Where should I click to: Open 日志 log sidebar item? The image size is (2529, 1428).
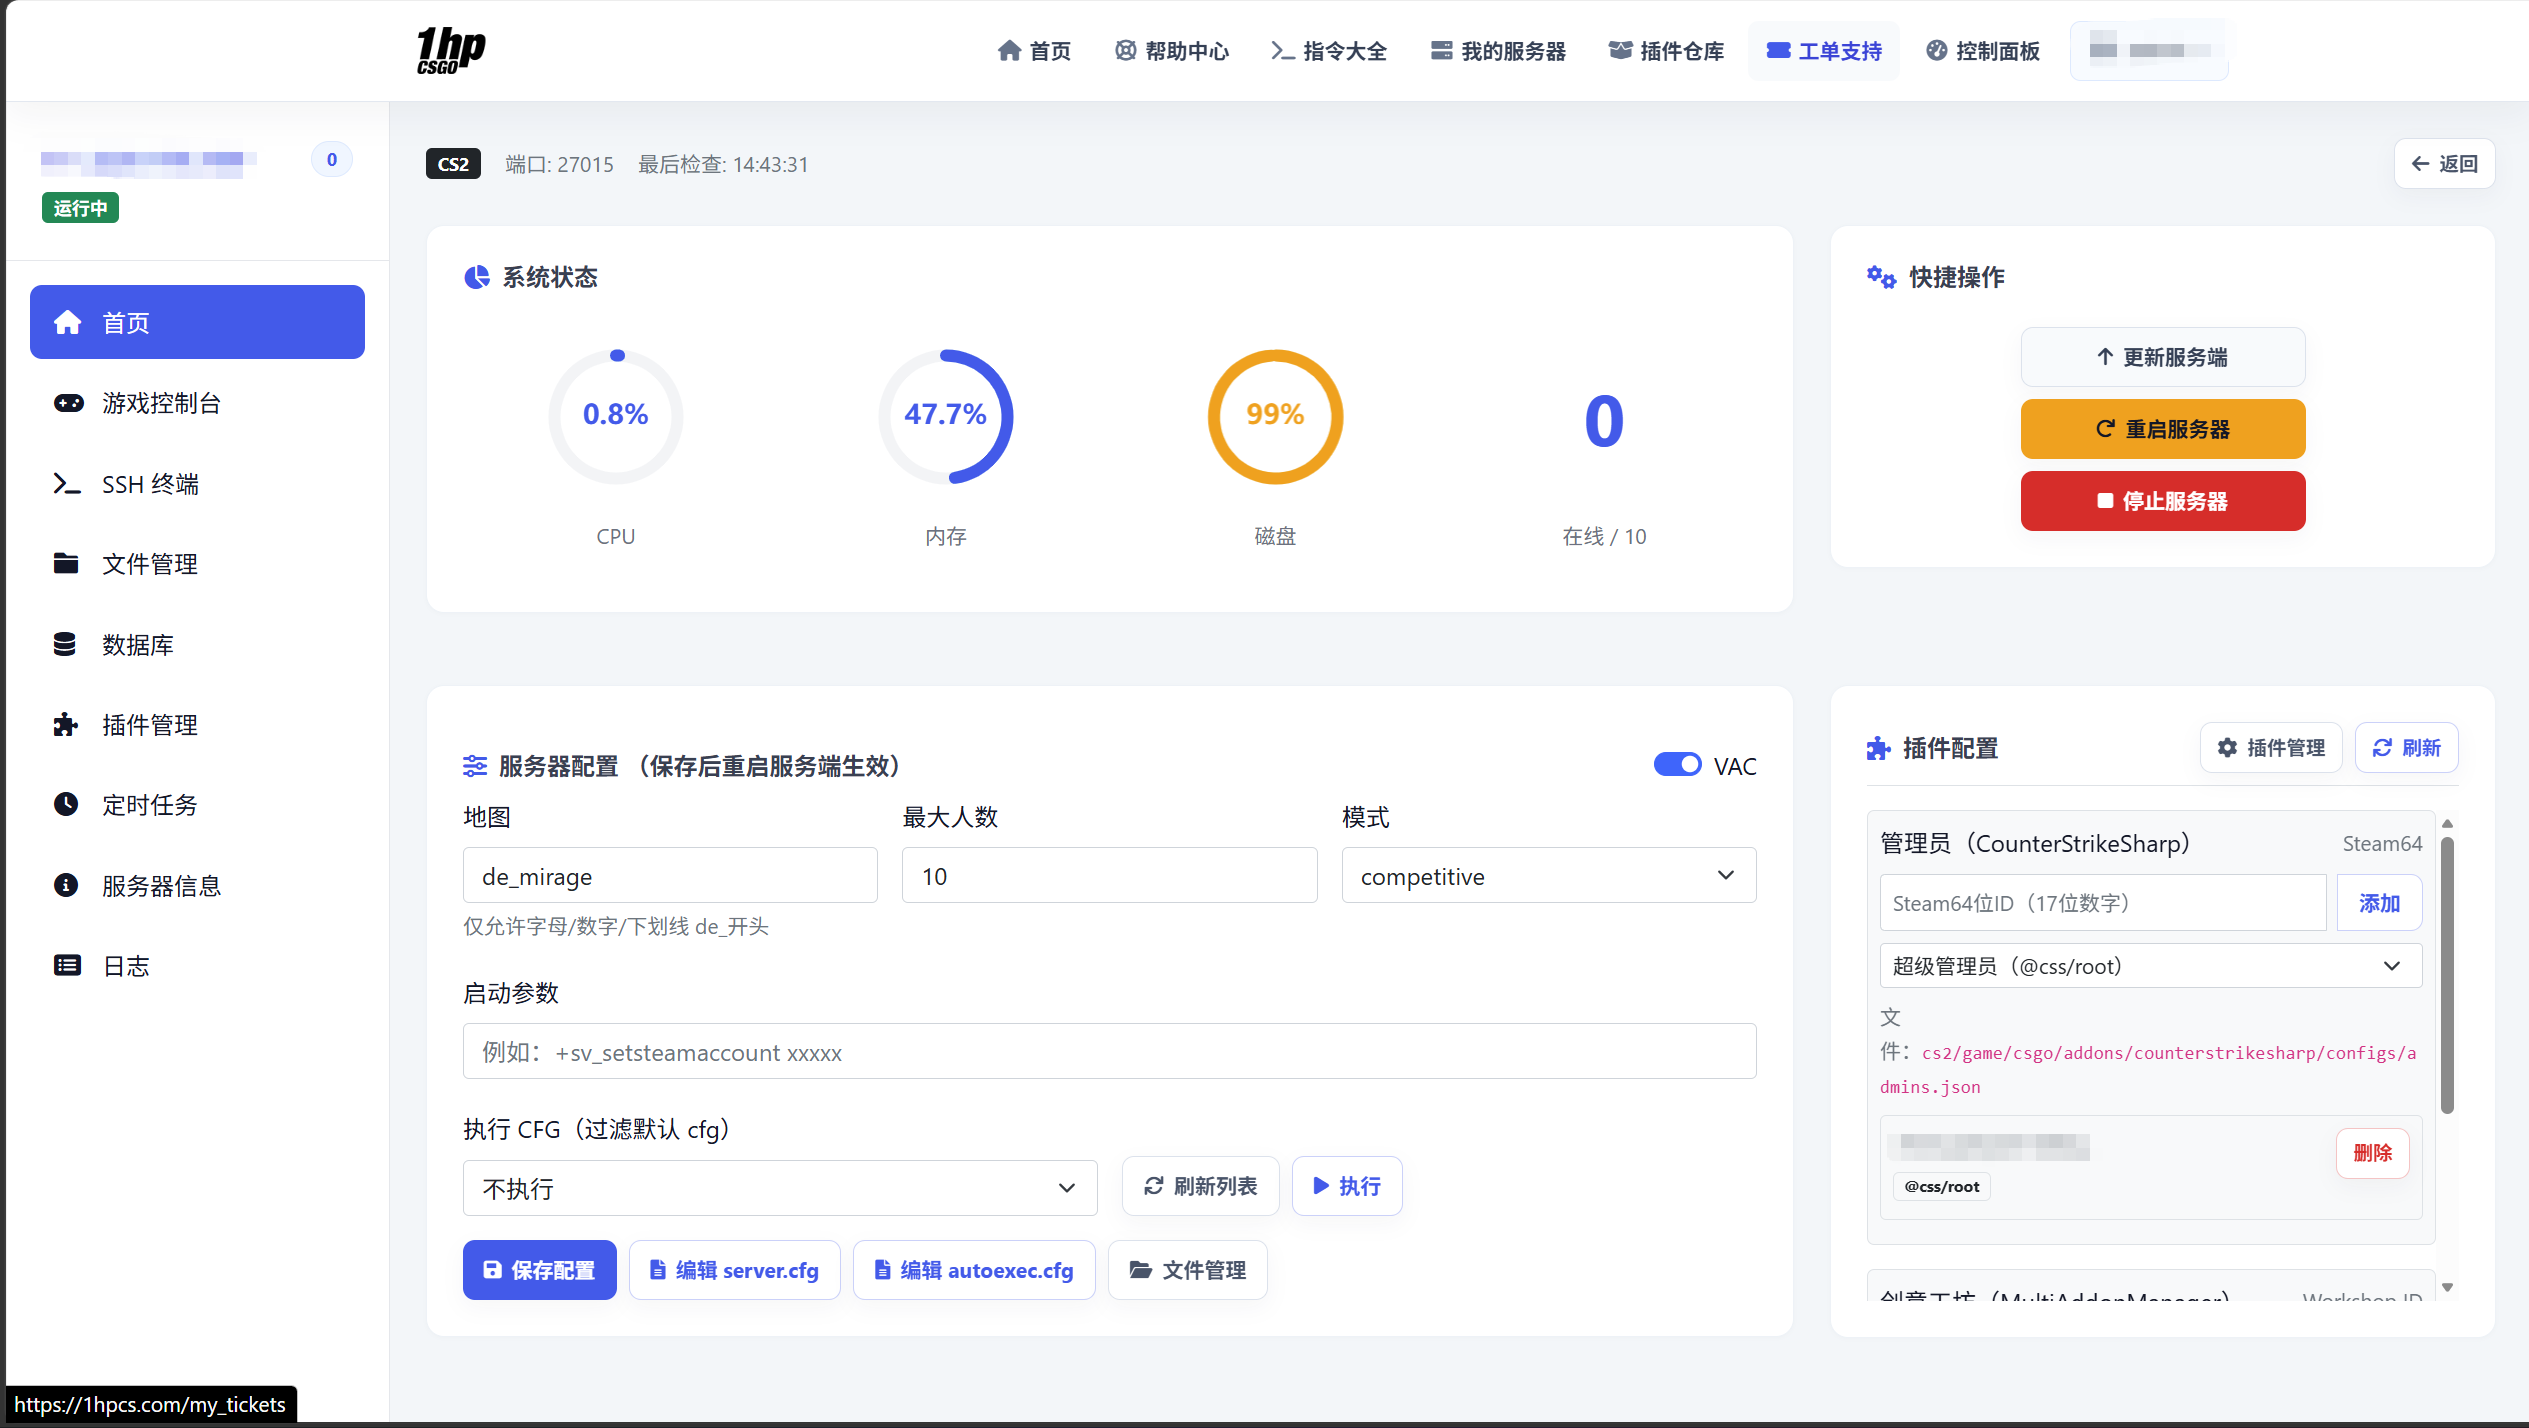[x=197, y=966]
